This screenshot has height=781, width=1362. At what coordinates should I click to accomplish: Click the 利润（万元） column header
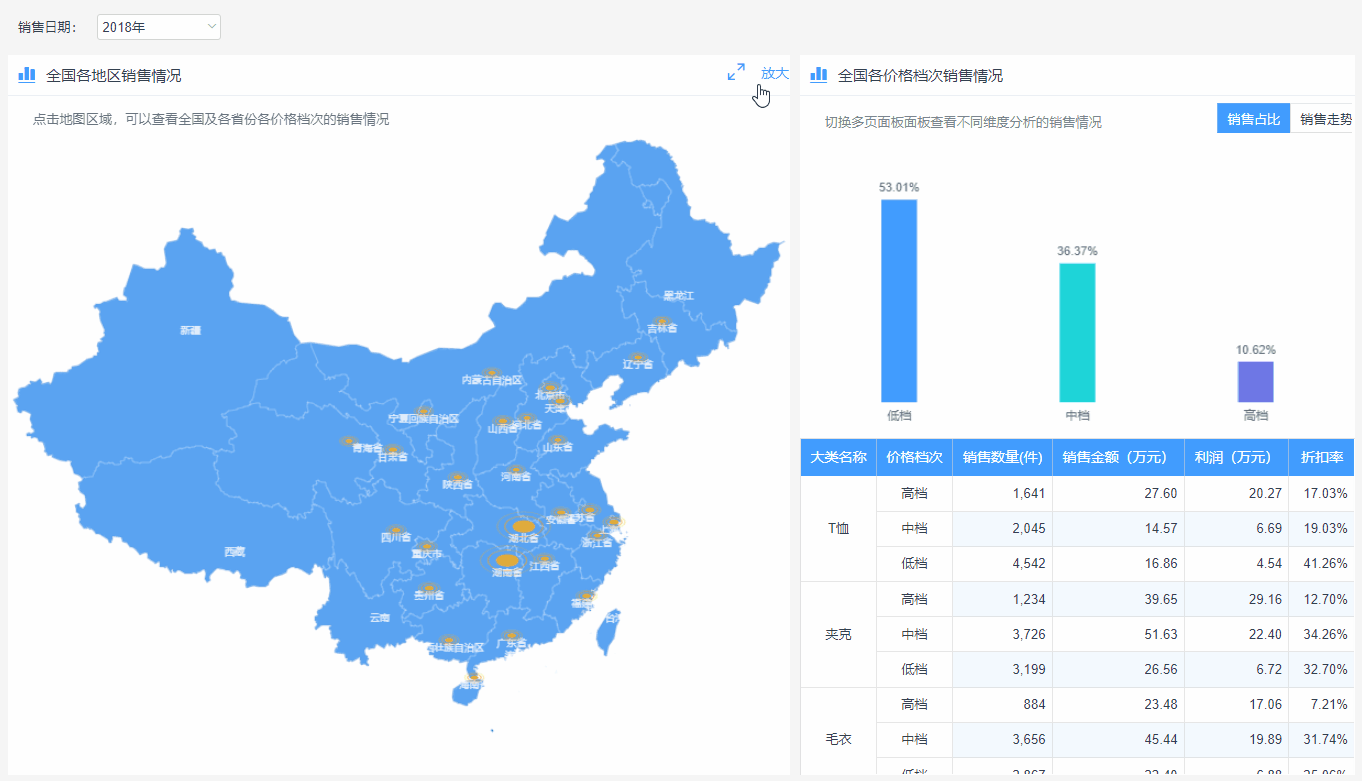(1236, 457)
